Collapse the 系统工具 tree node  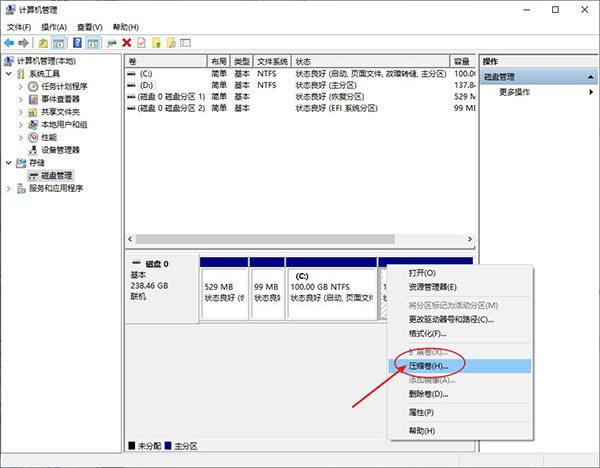click(9, 73)
